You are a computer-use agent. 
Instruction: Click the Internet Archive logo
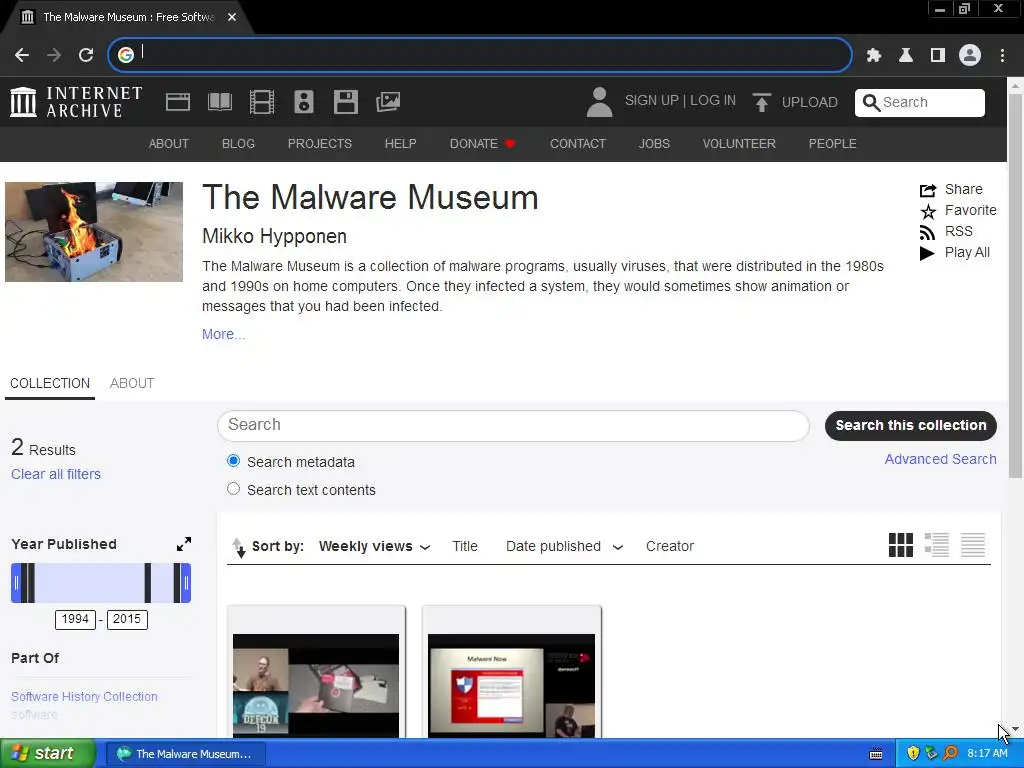[76, 102]
